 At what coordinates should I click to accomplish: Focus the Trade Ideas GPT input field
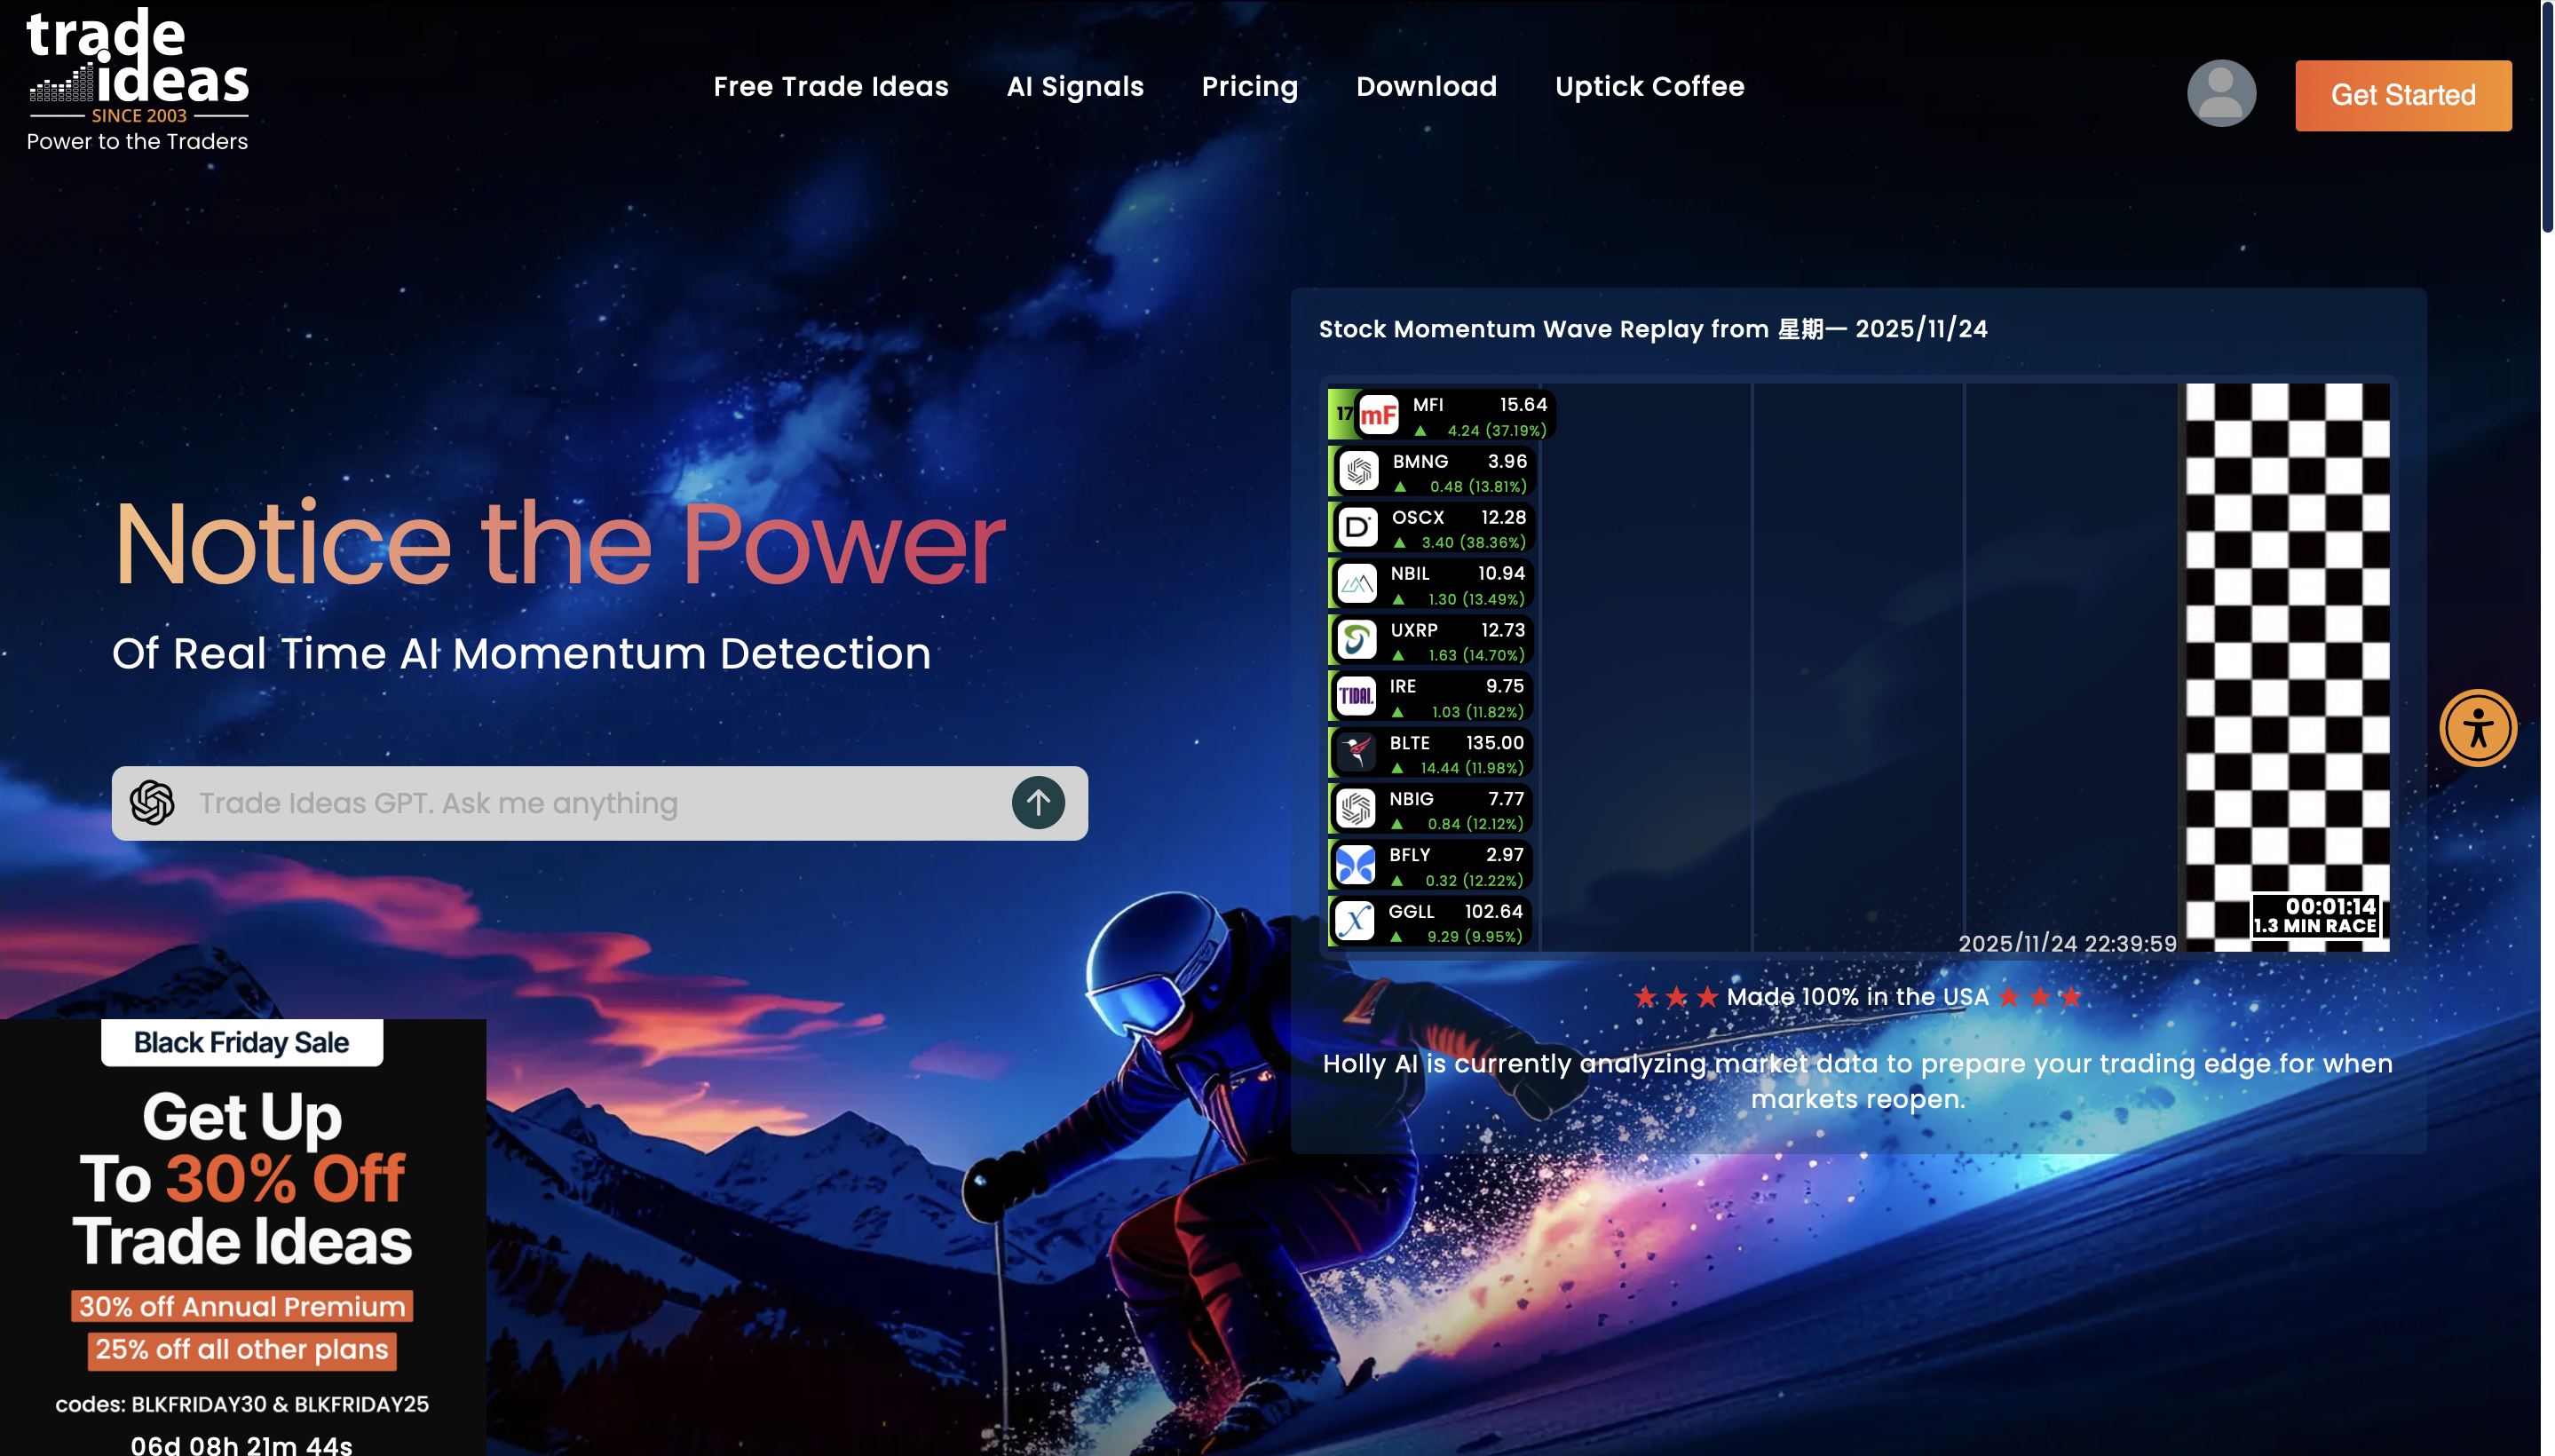[x=590, y=803]
